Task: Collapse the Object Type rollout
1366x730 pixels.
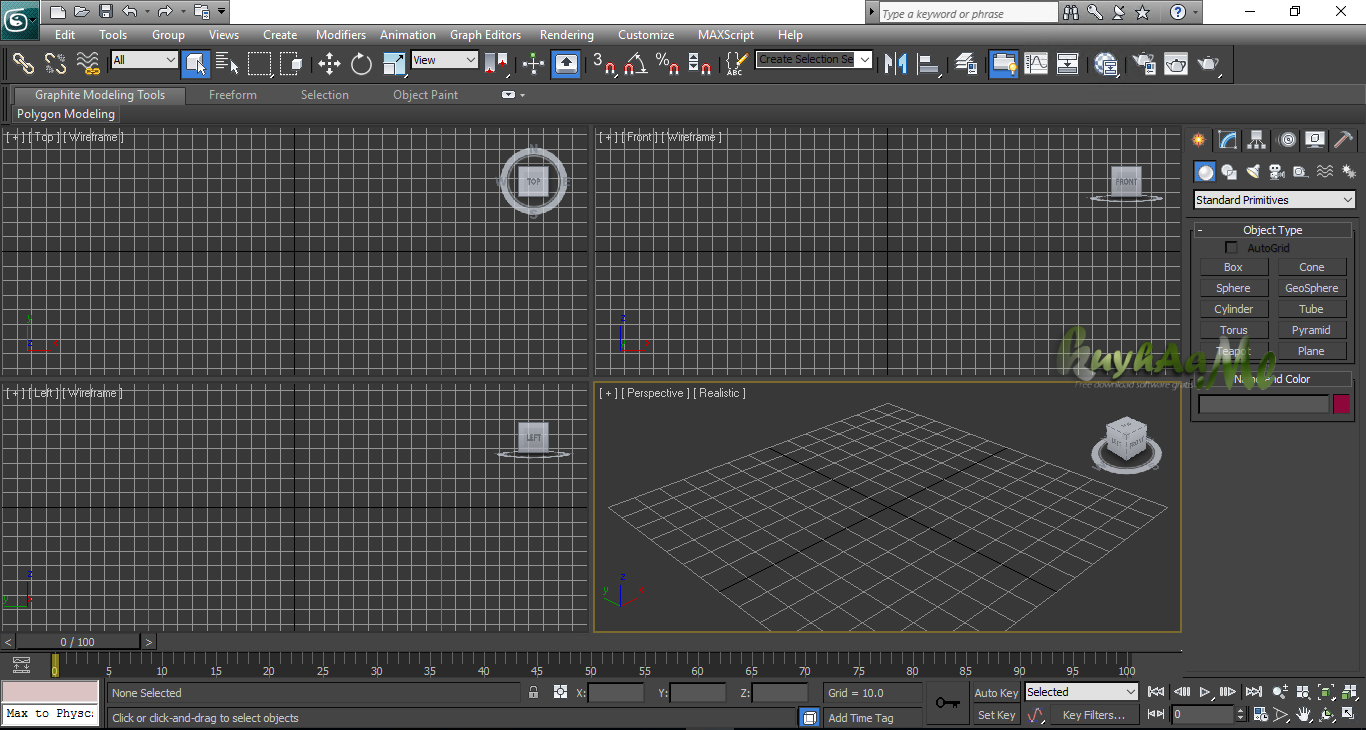Action: (x=1272, y=230)
